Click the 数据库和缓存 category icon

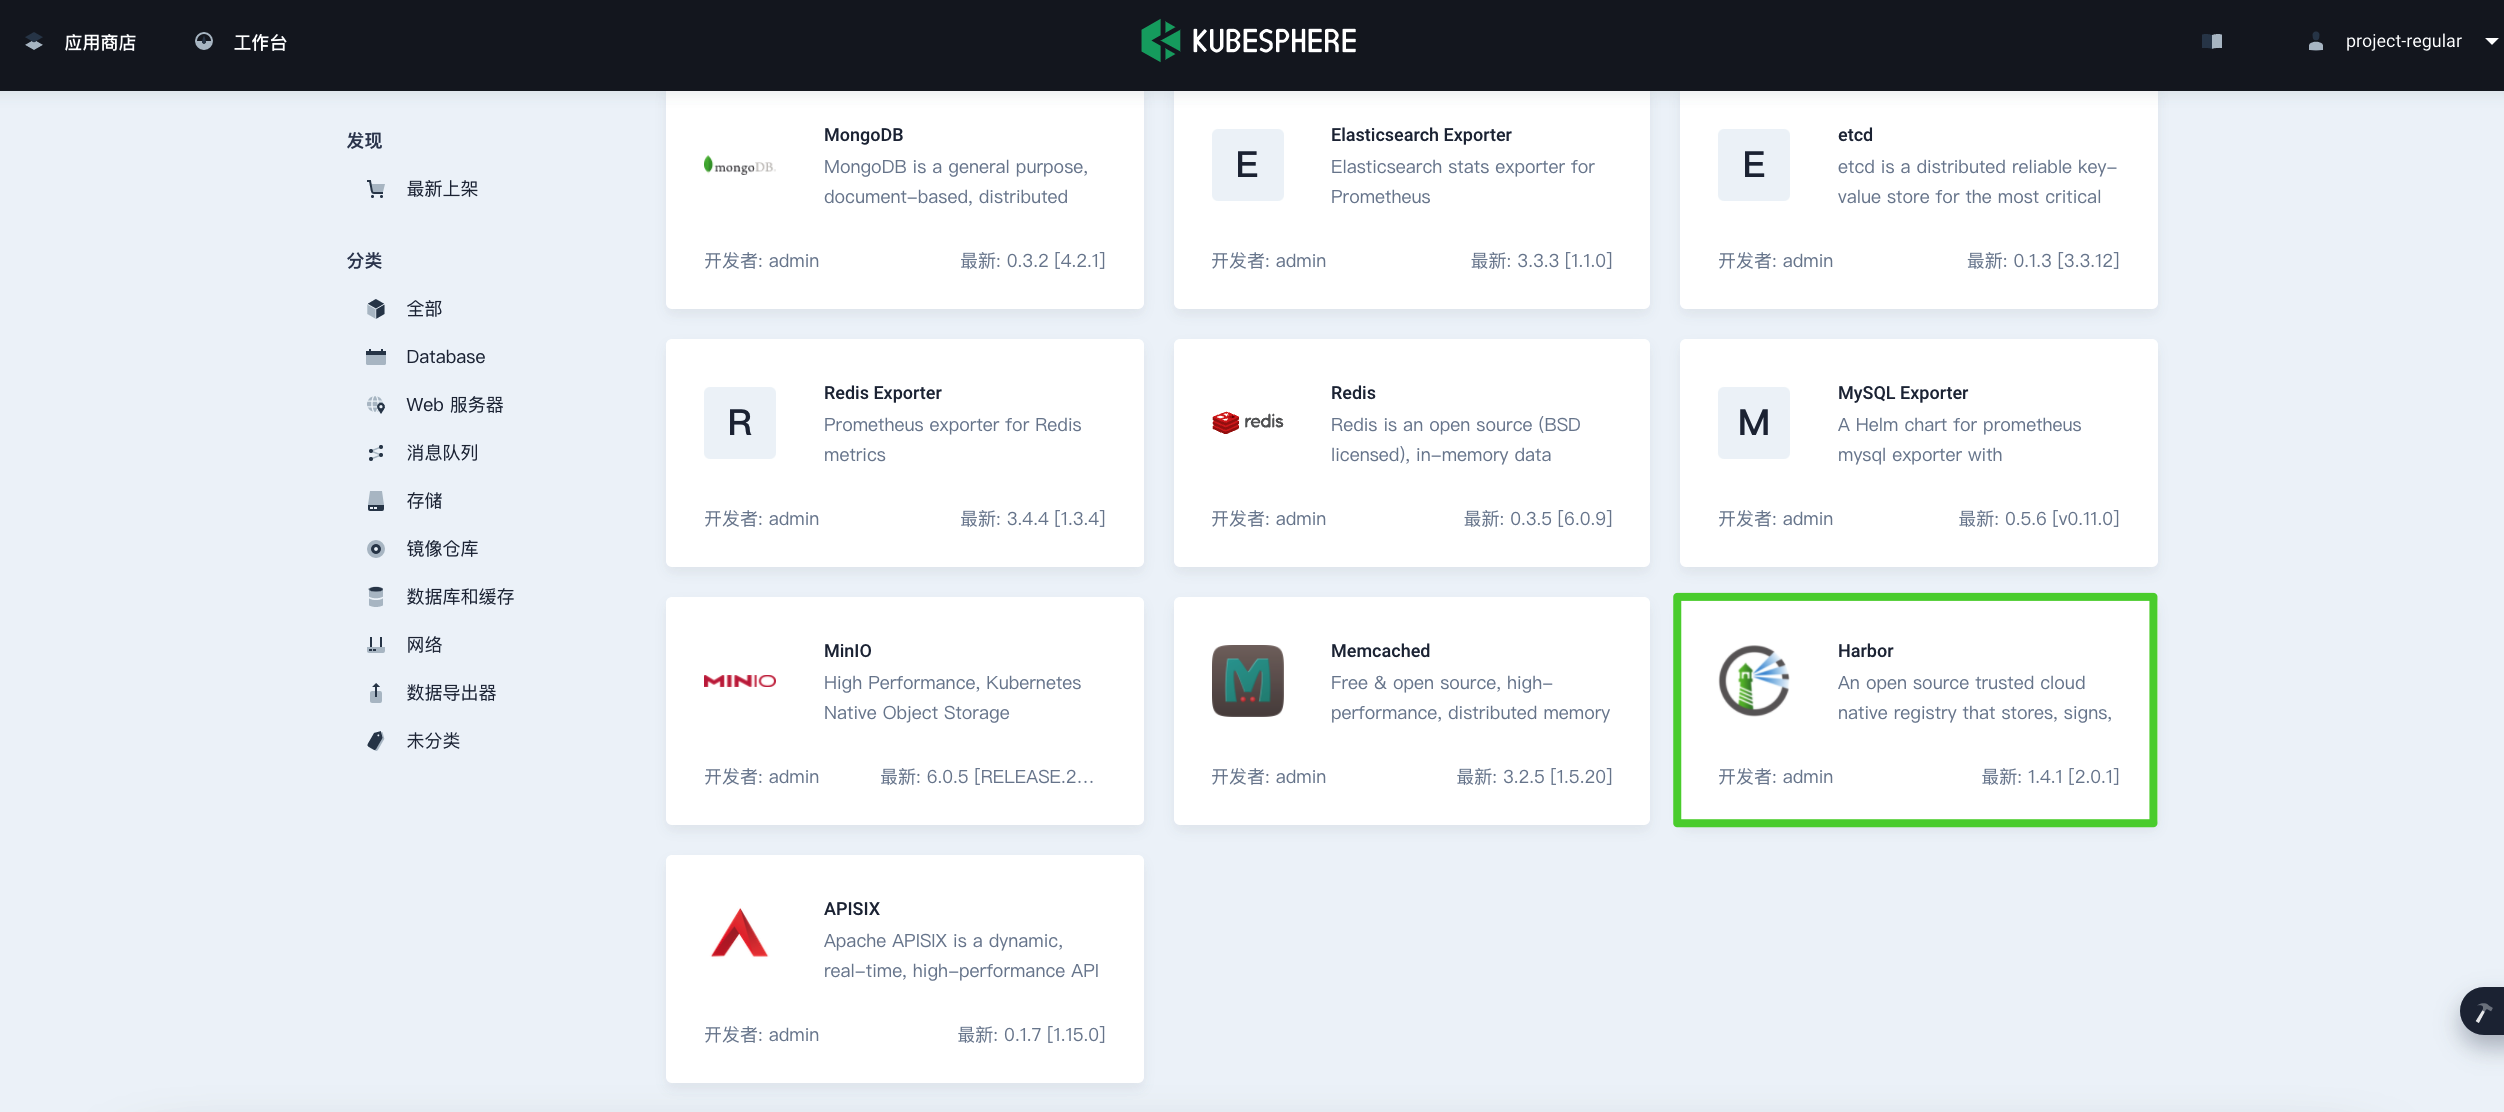coord(376,596)
